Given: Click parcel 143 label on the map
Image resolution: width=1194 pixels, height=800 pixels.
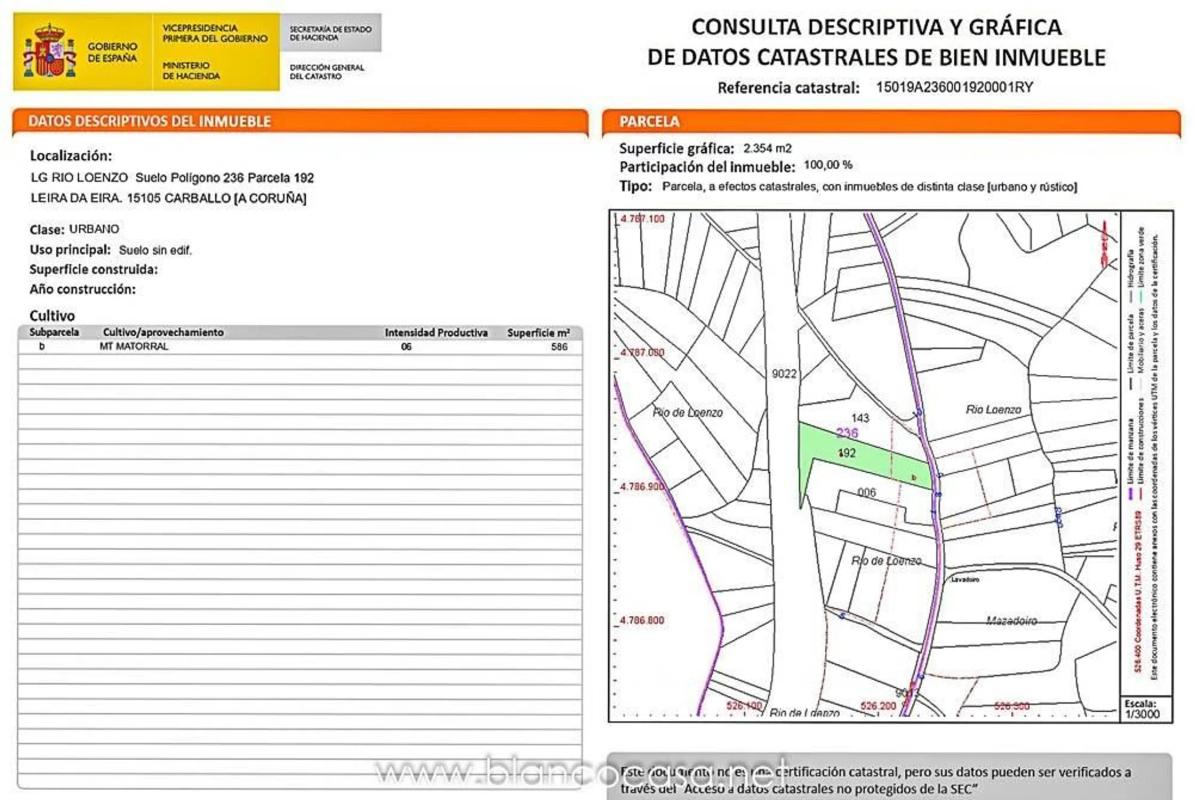Looking at the screenshot, I should pos(859,417).
